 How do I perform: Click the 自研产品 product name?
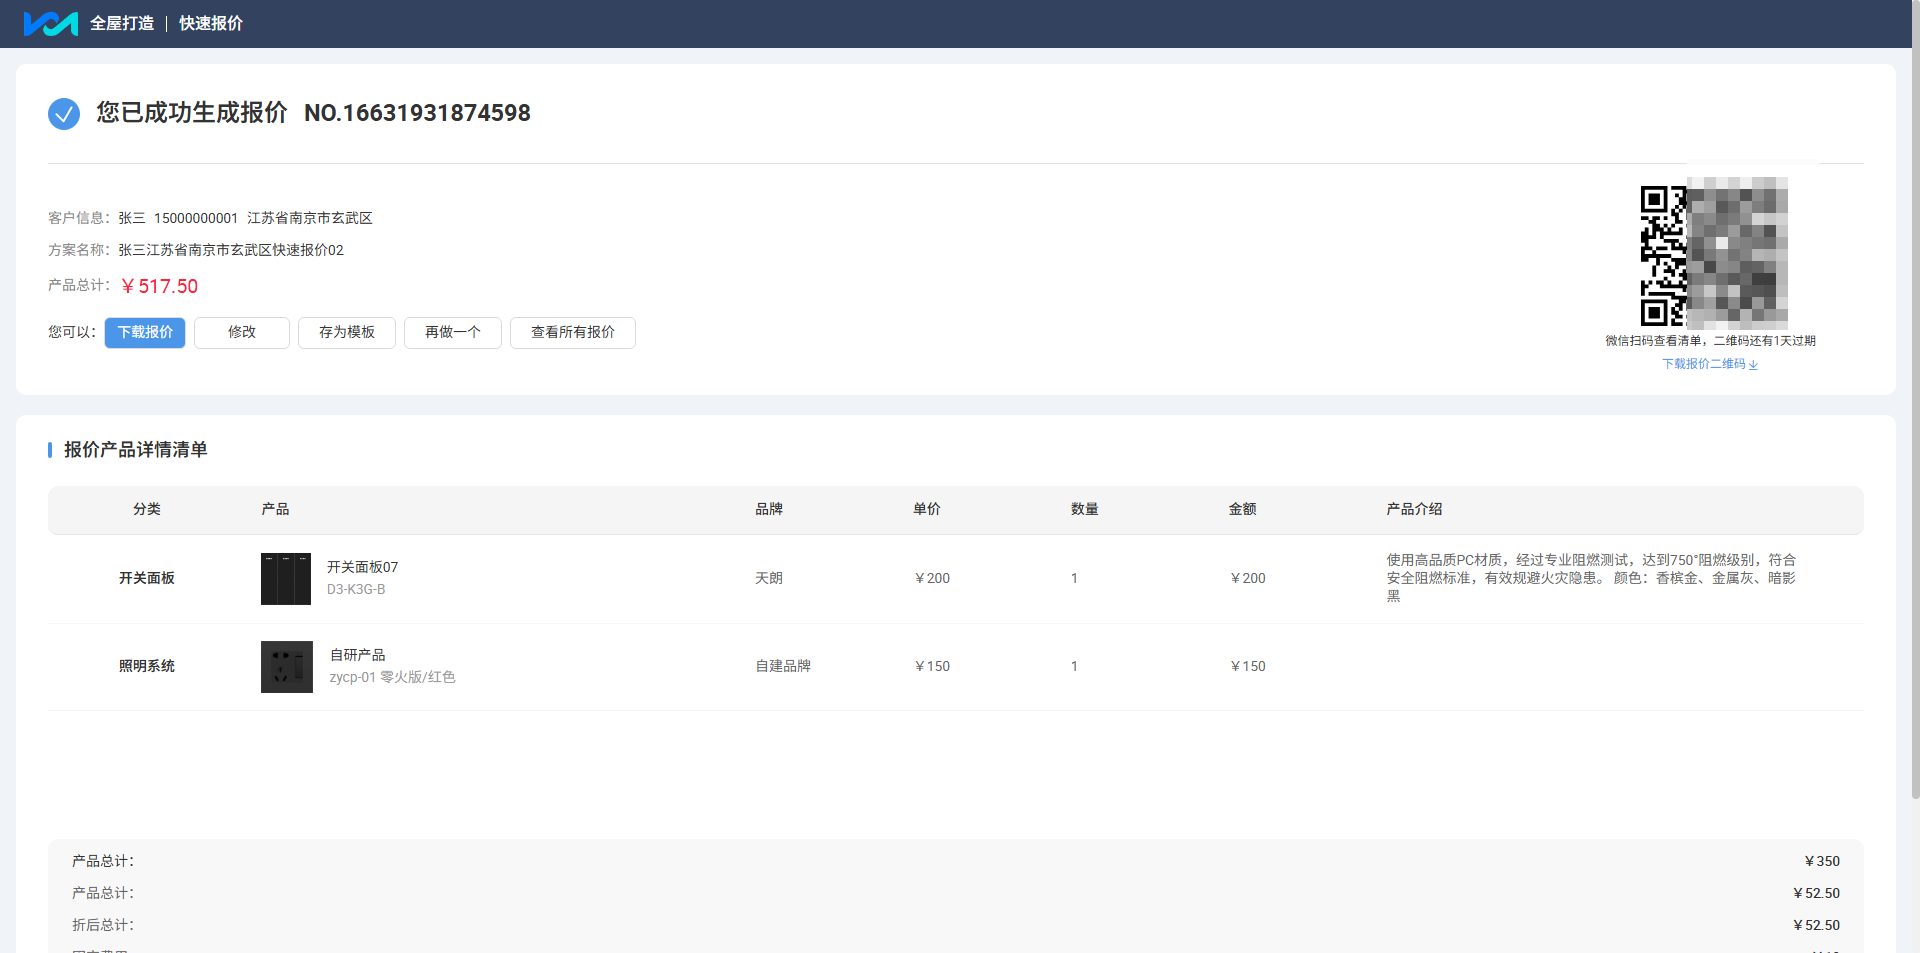pyautogui.click(x=358, y=655)
